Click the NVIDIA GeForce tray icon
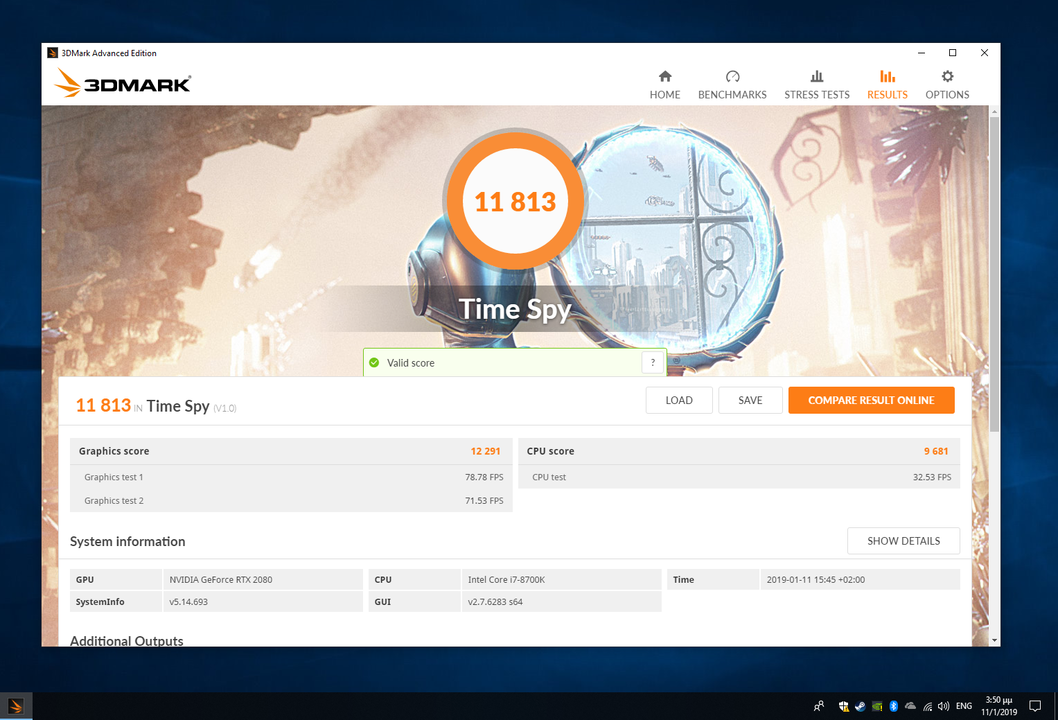Screen dimensions: 1058x720 [x=877, y=706]
